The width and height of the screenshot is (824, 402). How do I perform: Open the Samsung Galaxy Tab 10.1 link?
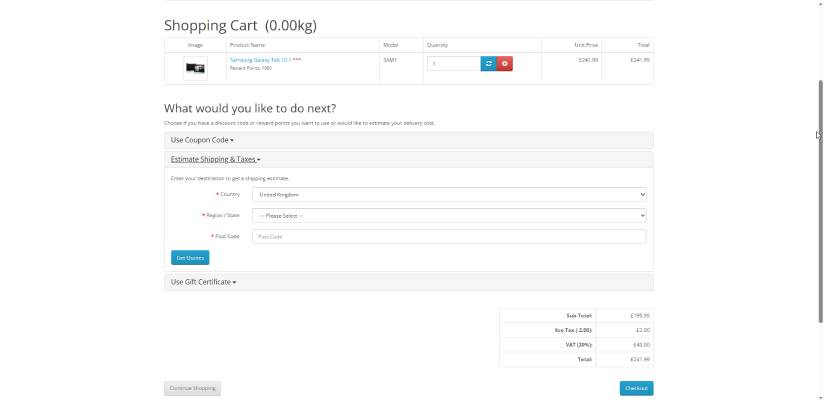(260, 60)
